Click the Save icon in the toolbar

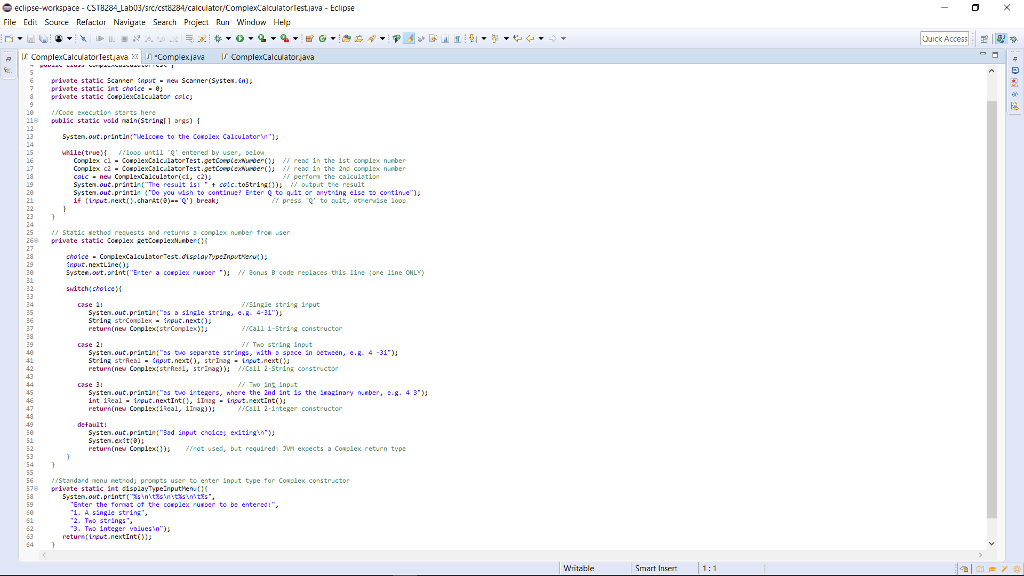(x=31, y=37)
